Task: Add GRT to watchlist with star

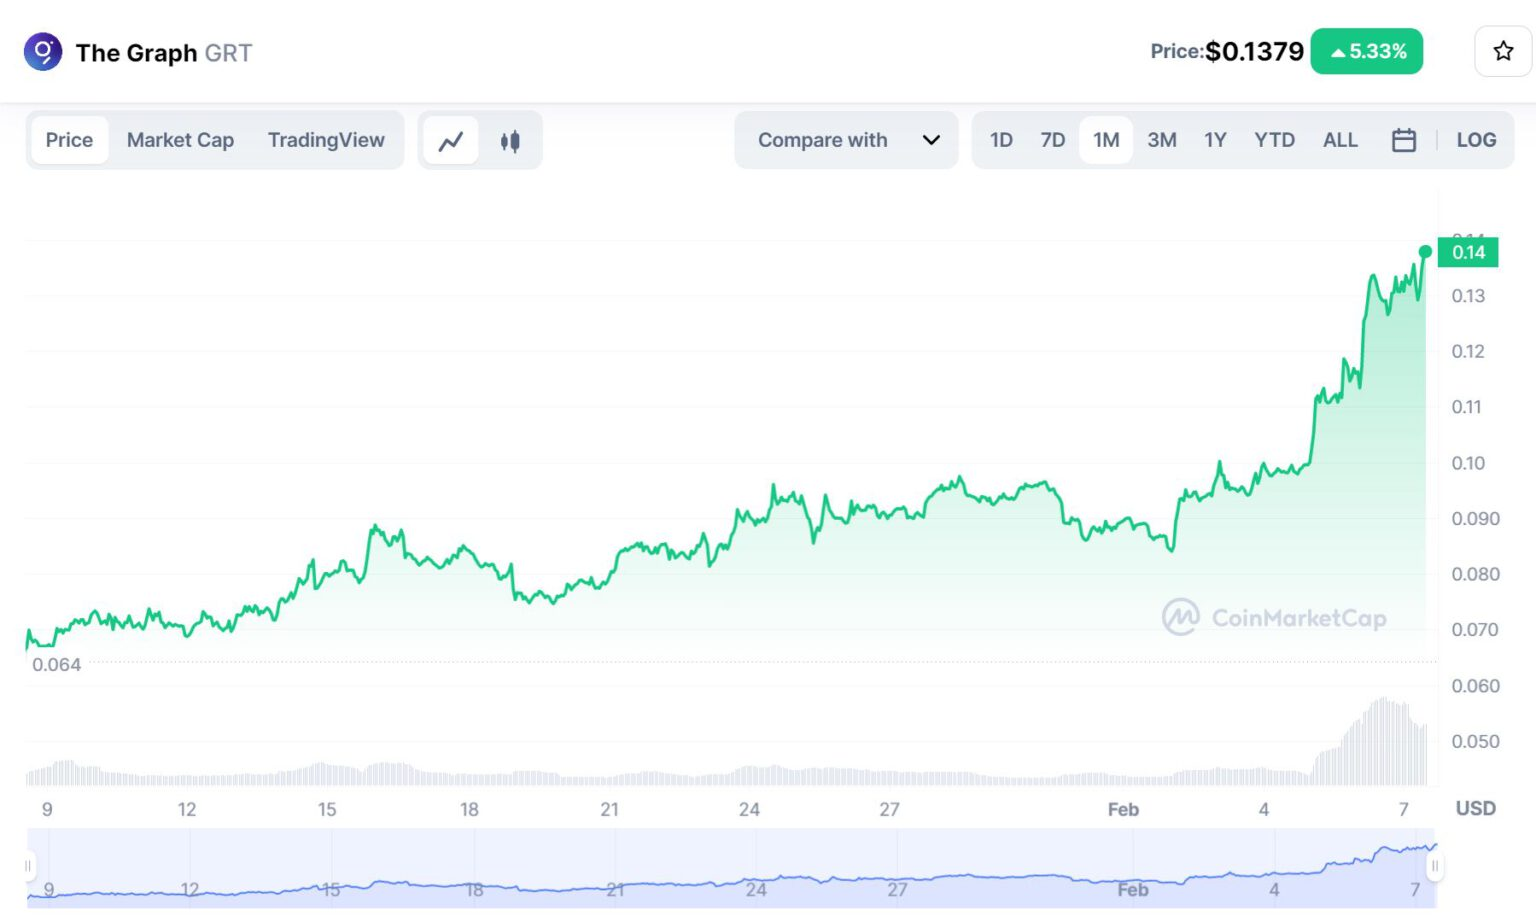Action: pyautogui.click(x=1502, y=51)
